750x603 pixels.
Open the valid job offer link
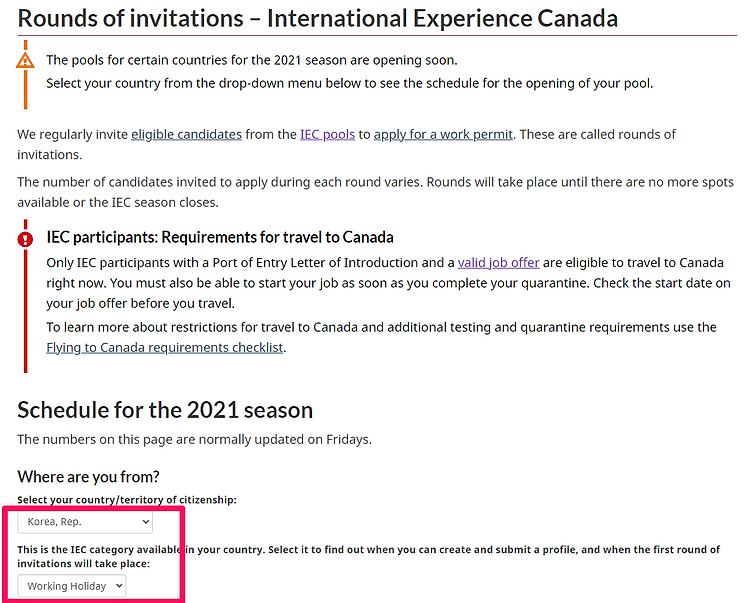click(x=498, y=263)
